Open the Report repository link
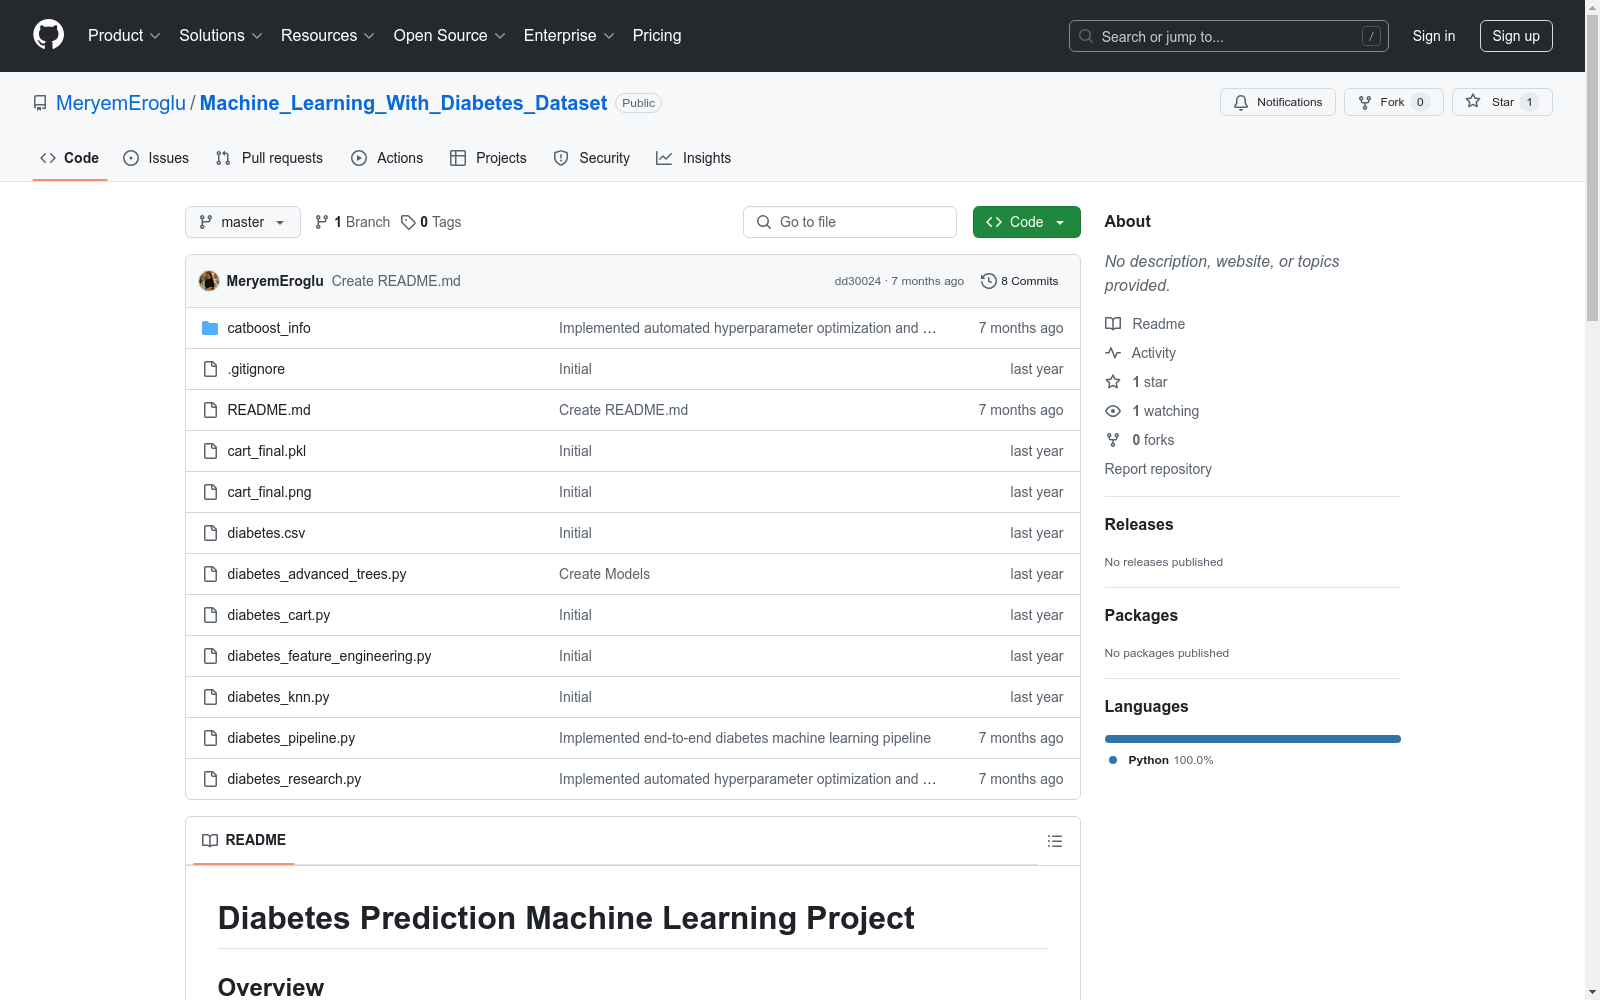The height and width of the screenshot is (1000, 1600). pyautogui.click(x=1158, y=469)
